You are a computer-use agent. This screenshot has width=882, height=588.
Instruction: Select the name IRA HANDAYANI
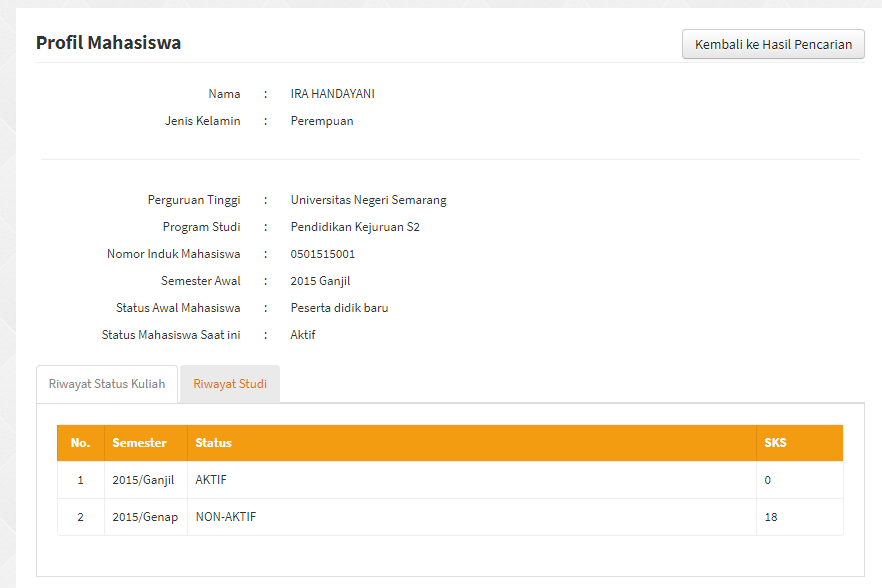(332, 94)
